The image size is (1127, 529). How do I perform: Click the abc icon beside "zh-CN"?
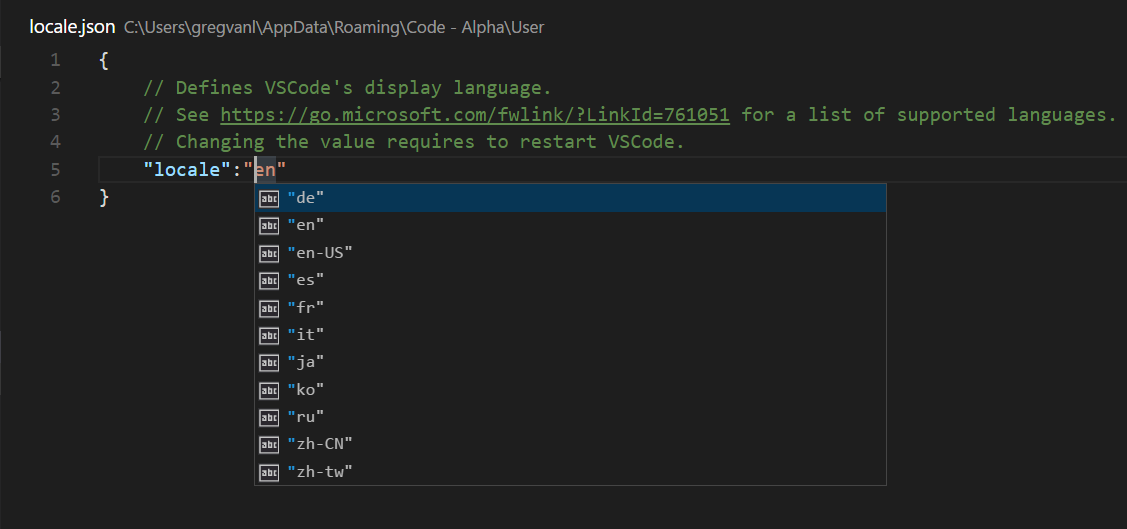click(x=269, y=445)
